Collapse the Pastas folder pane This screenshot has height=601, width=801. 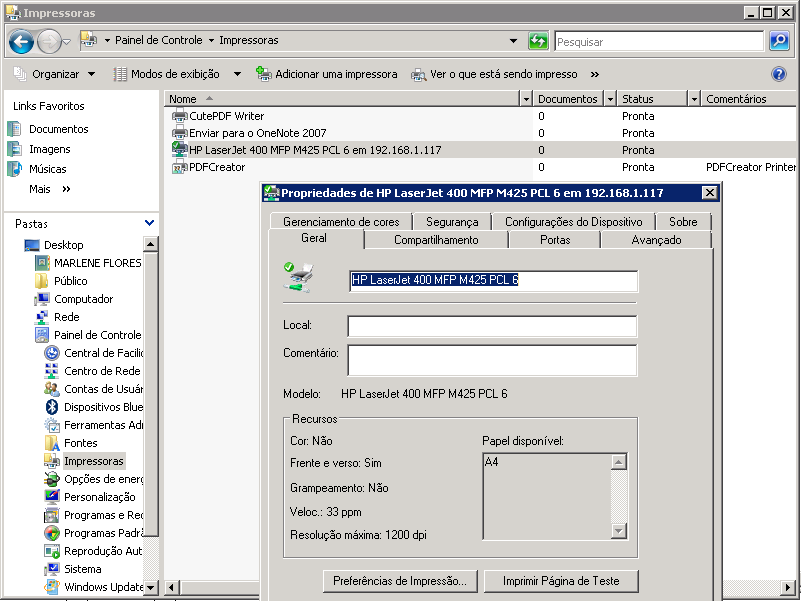(x=149, y=223)
